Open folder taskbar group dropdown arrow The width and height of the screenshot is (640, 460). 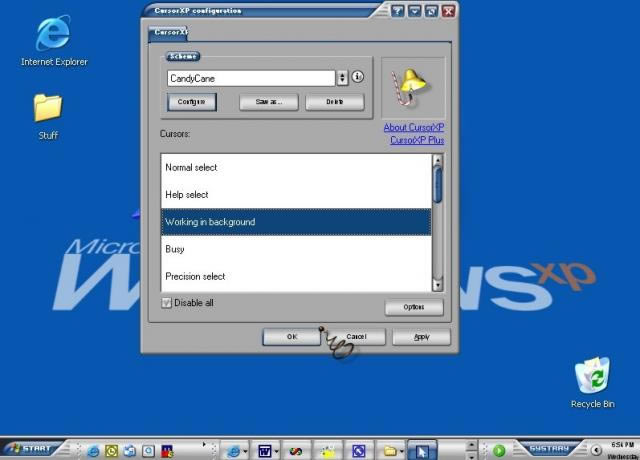pos(402,451)
